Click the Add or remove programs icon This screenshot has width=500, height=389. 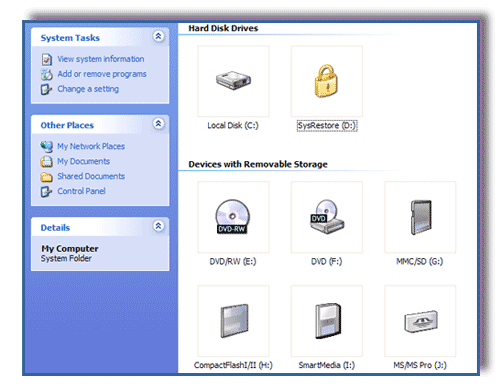[47, 74]
